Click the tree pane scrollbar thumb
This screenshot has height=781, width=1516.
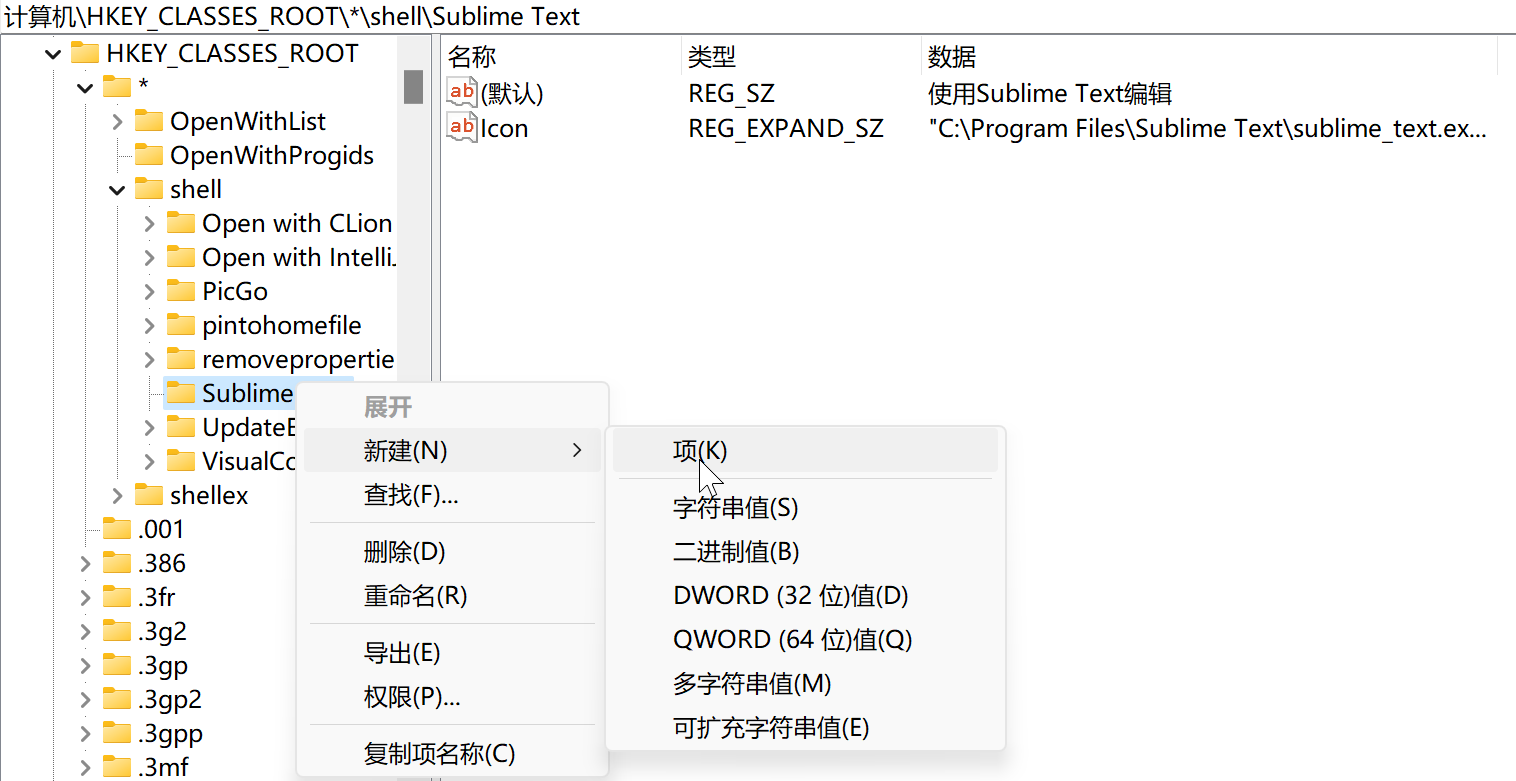(413, 86)
